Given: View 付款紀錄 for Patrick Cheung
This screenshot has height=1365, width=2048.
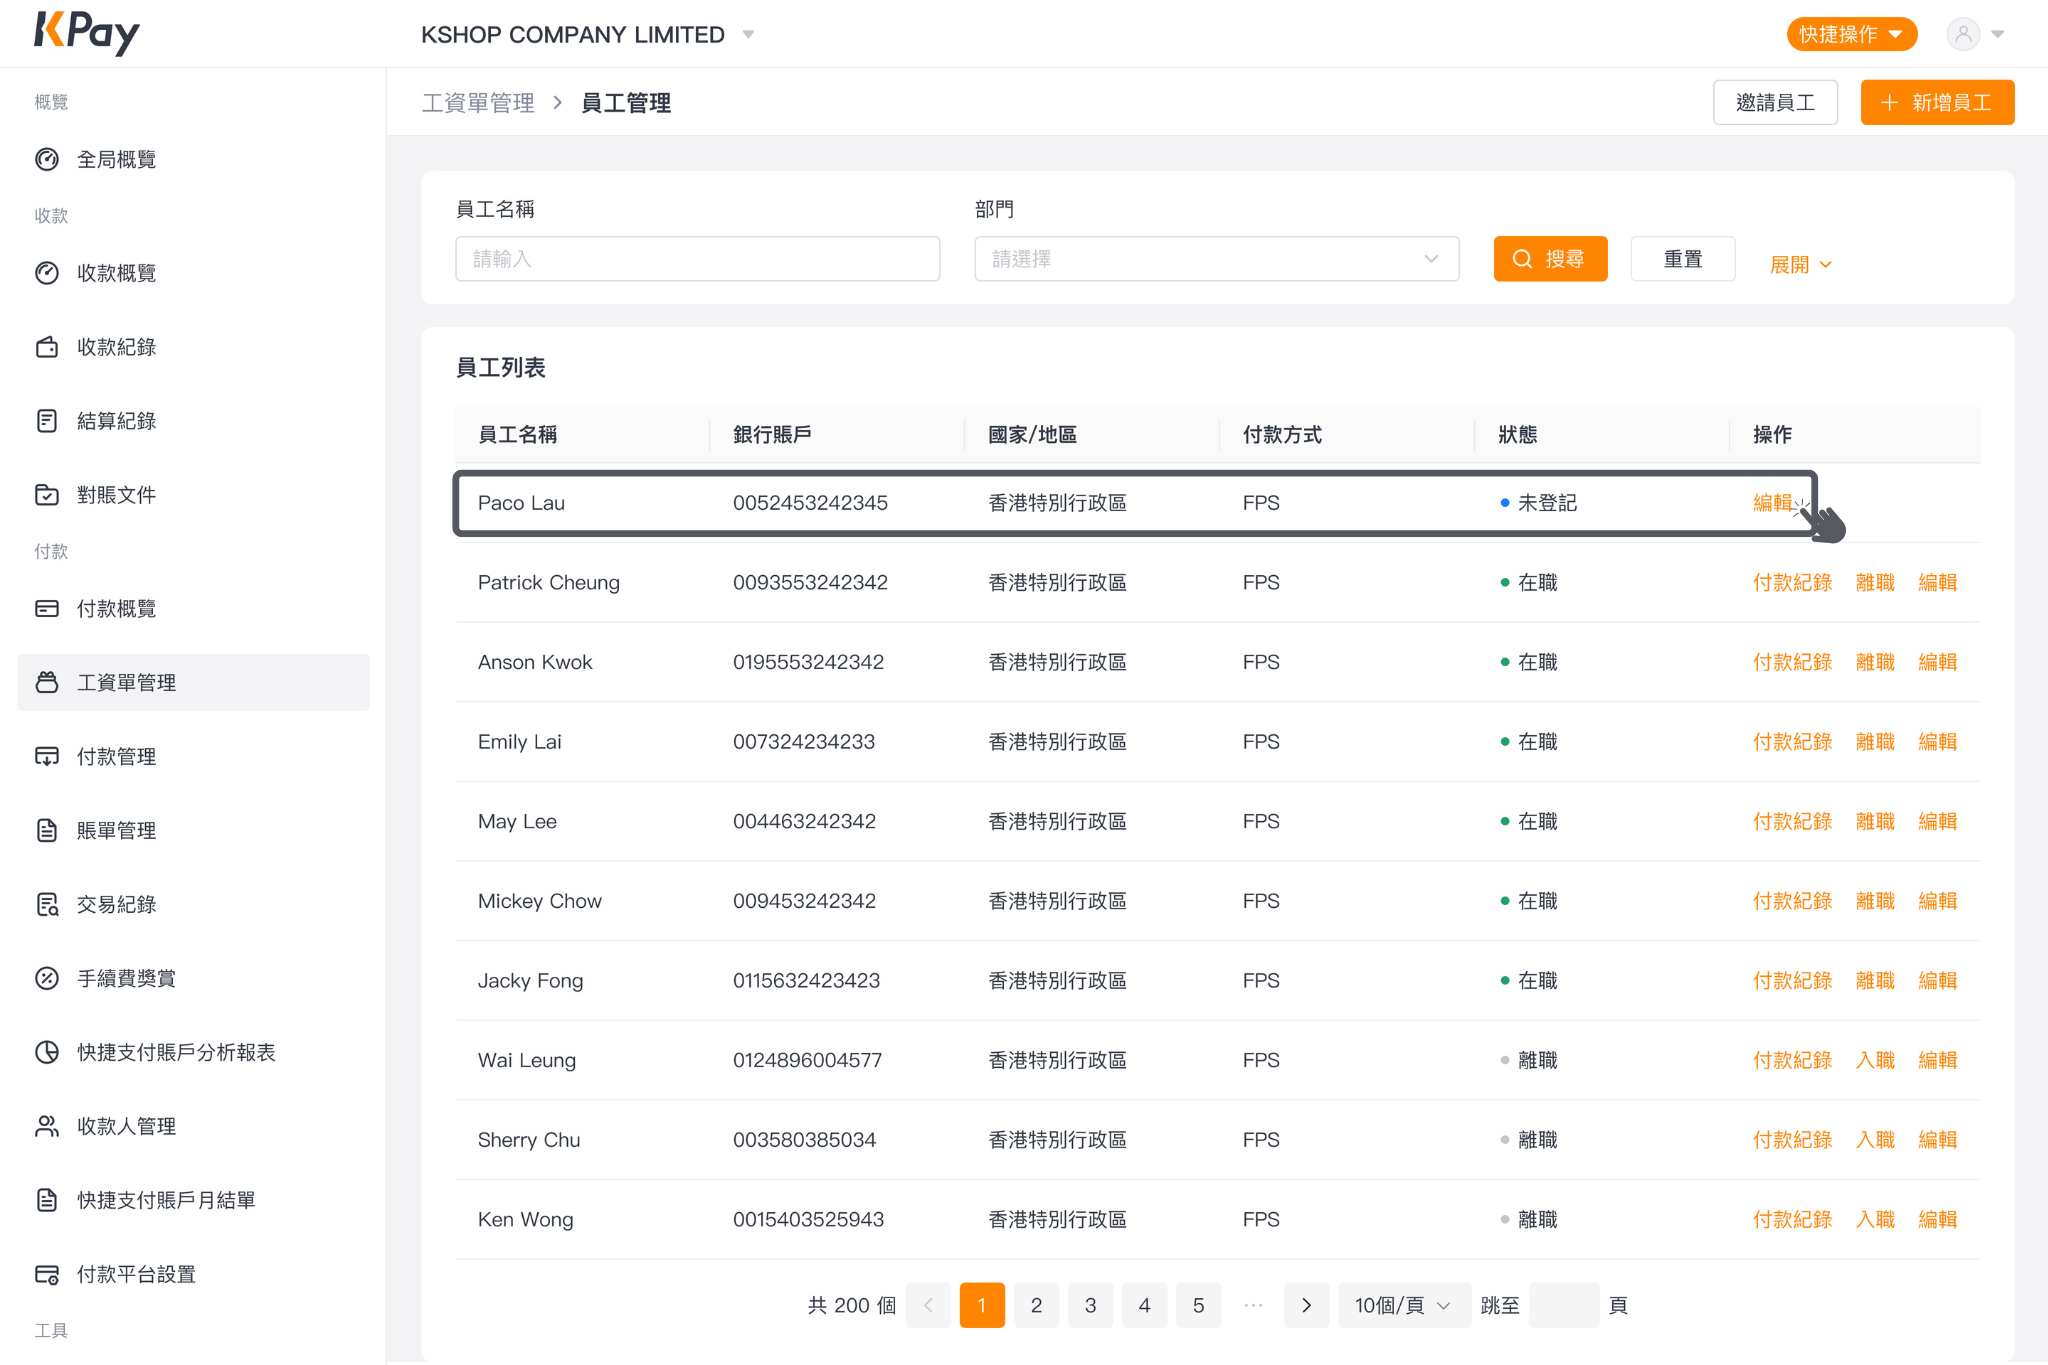Looking at the screenshot, I should tap(1792, 583).
